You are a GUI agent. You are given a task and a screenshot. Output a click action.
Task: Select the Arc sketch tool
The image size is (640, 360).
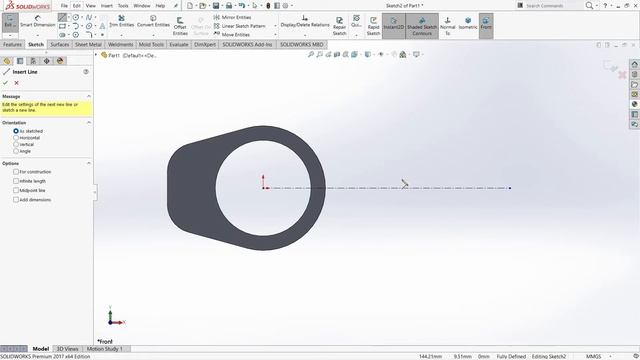tap(76, 26)
